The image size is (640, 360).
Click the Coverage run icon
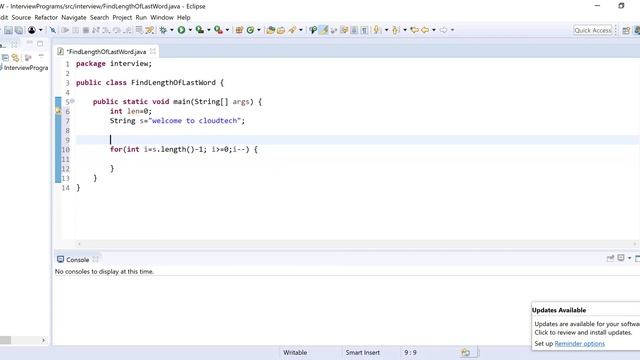coord(200,30)
